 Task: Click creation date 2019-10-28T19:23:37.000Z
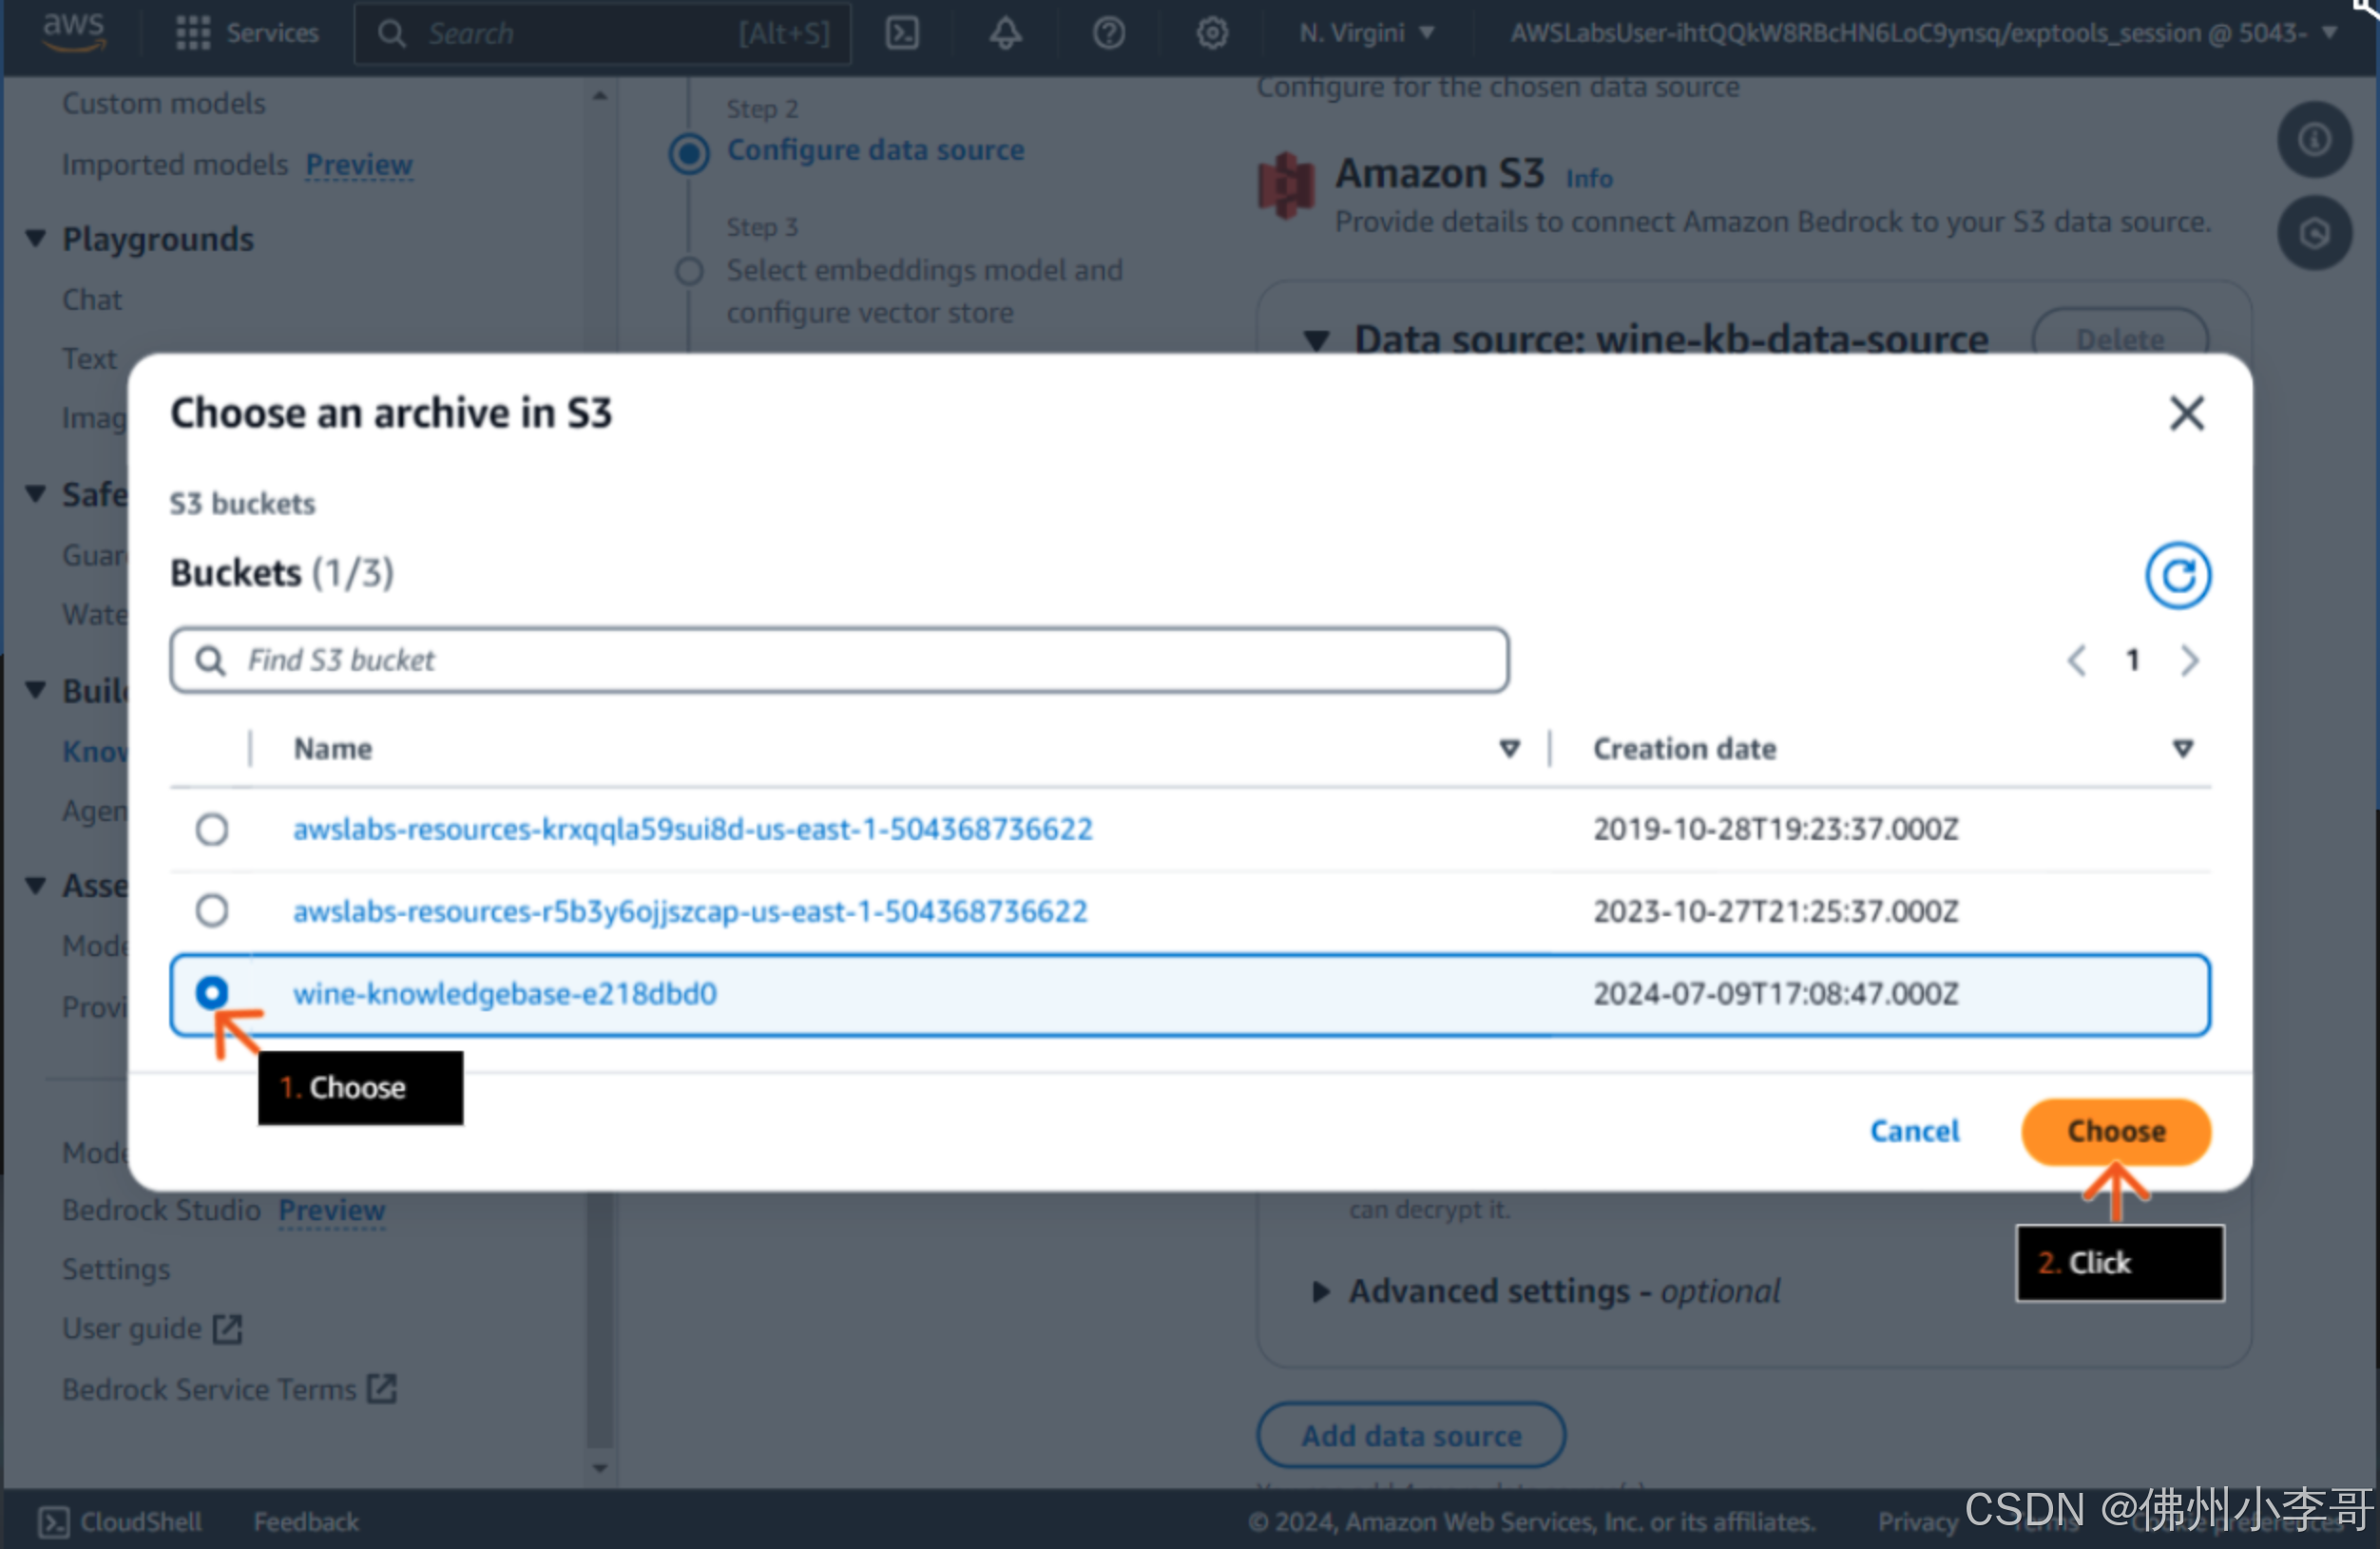click(1775, 829)
